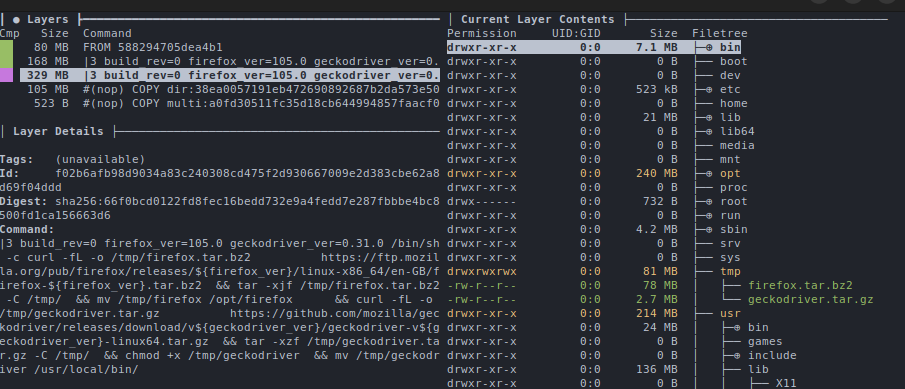This screenshot has height=389, width=905.
Task: Select the highlighted 329 MB layer row
Action: (230, 76)
